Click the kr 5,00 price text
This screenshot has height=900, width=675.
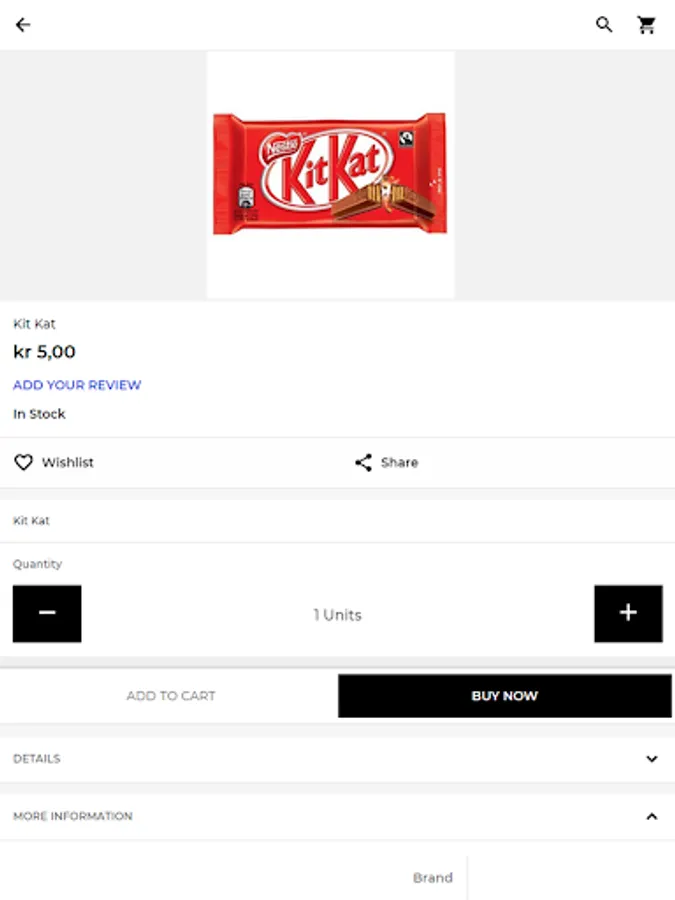point(44,352)
